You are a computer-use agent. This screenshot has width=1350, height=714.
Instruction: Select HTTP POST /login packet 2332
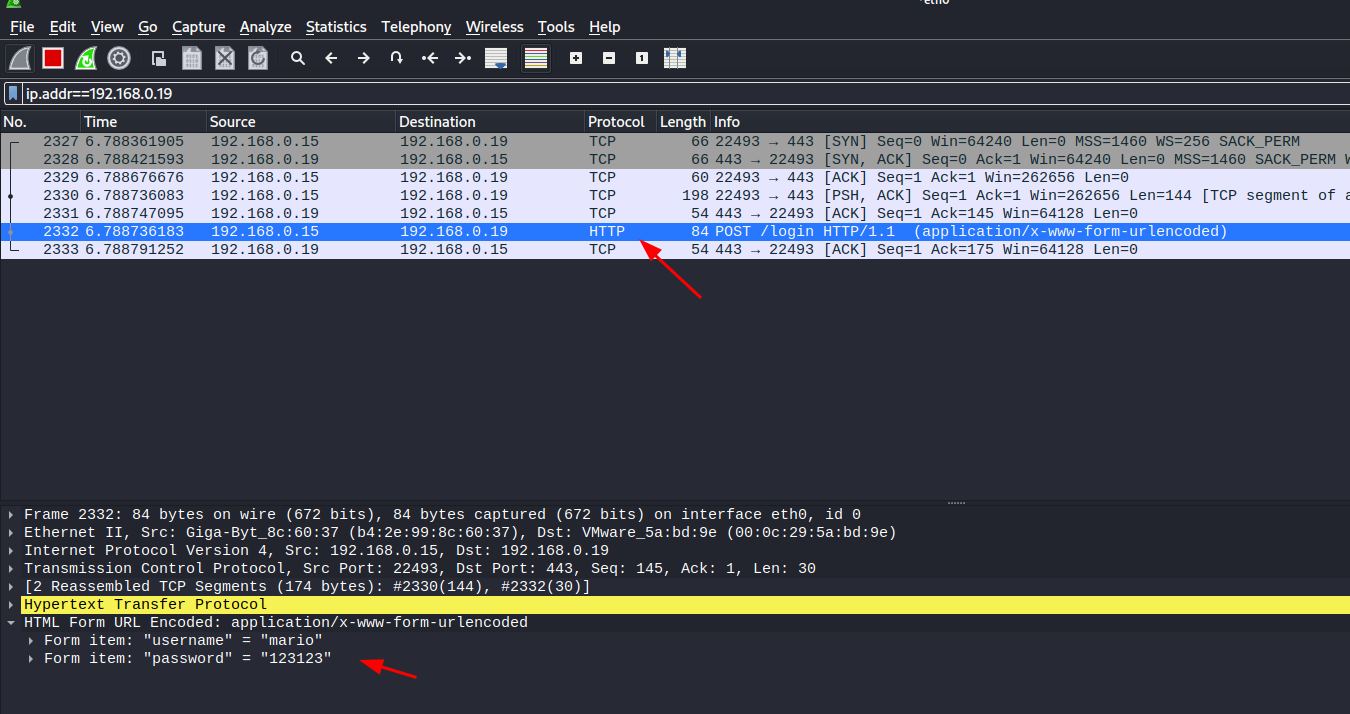coord(675,231)
